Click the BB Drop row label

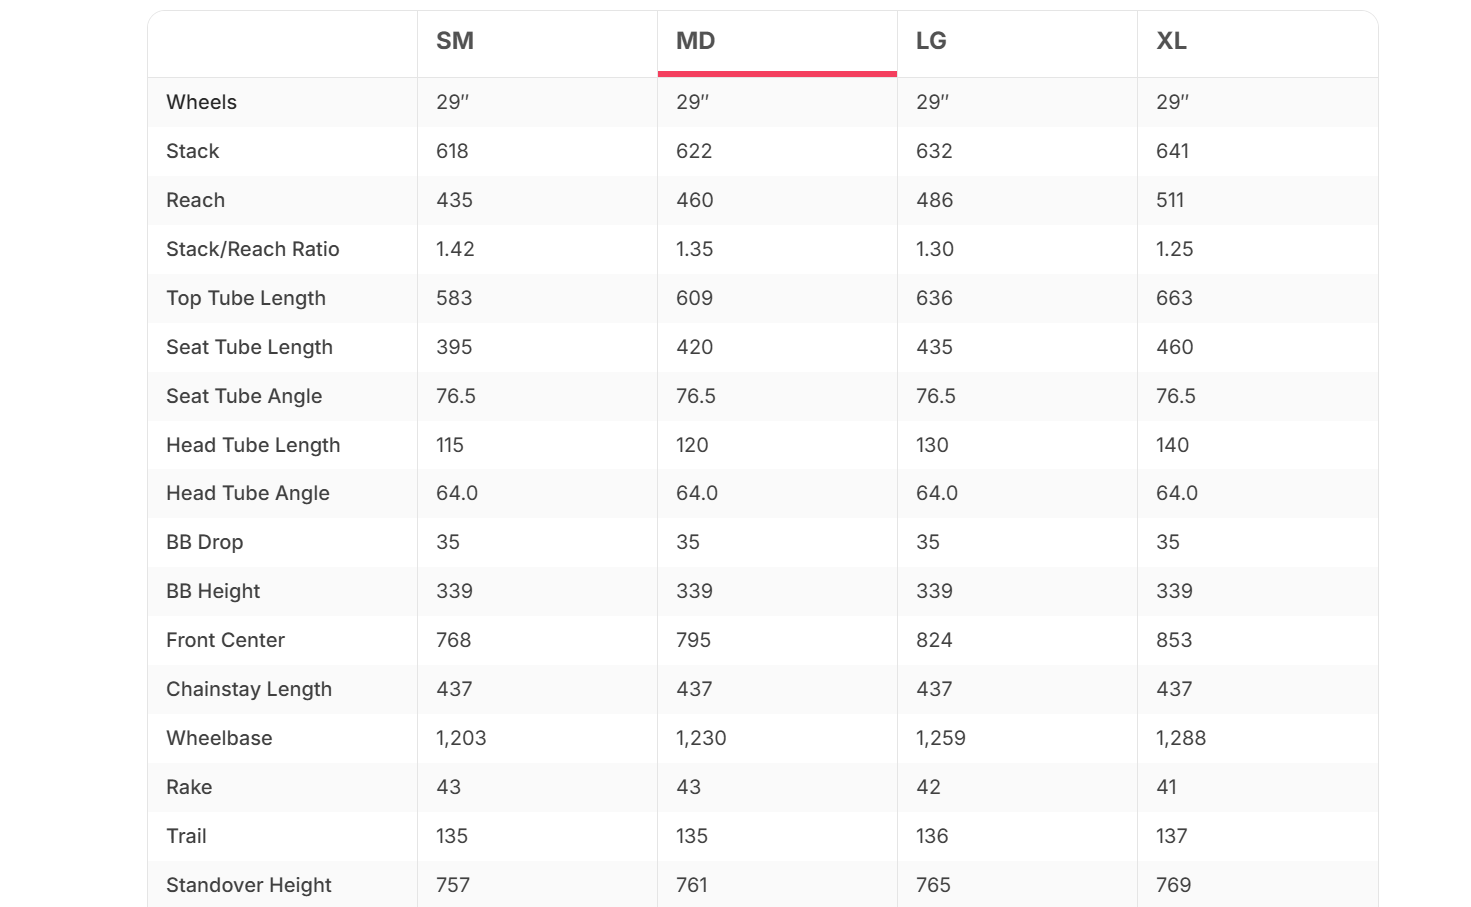coord(205,542)
